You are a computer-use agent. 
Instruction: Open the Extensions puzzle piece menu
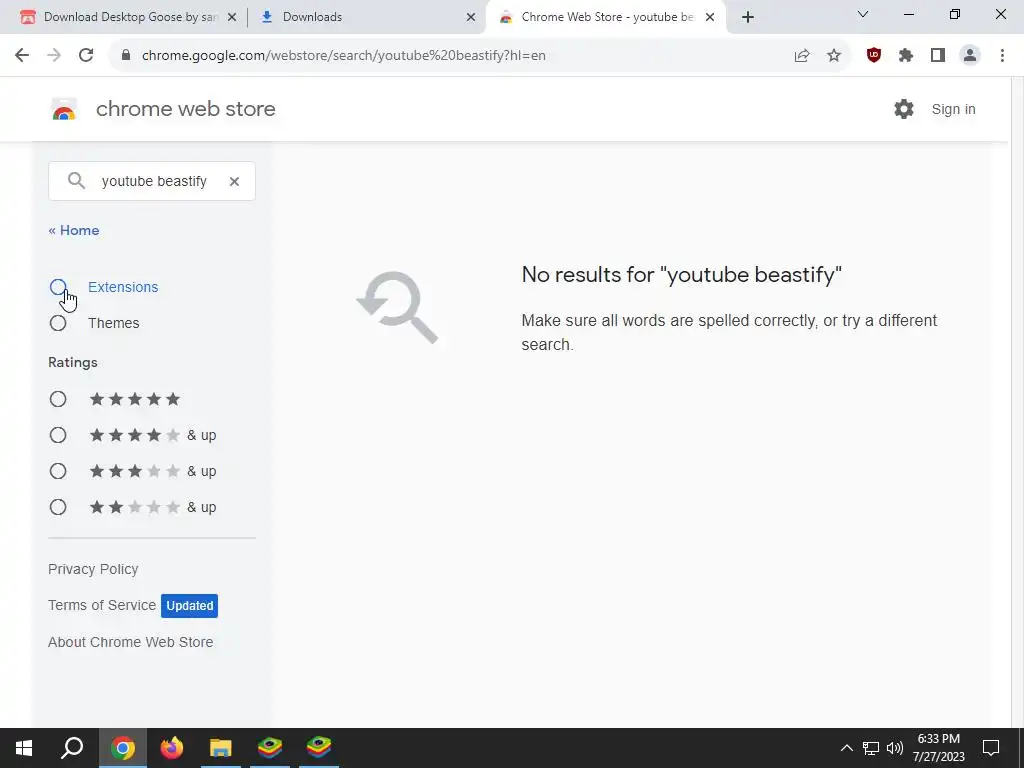pyautogui.click(x=906, y=56)
